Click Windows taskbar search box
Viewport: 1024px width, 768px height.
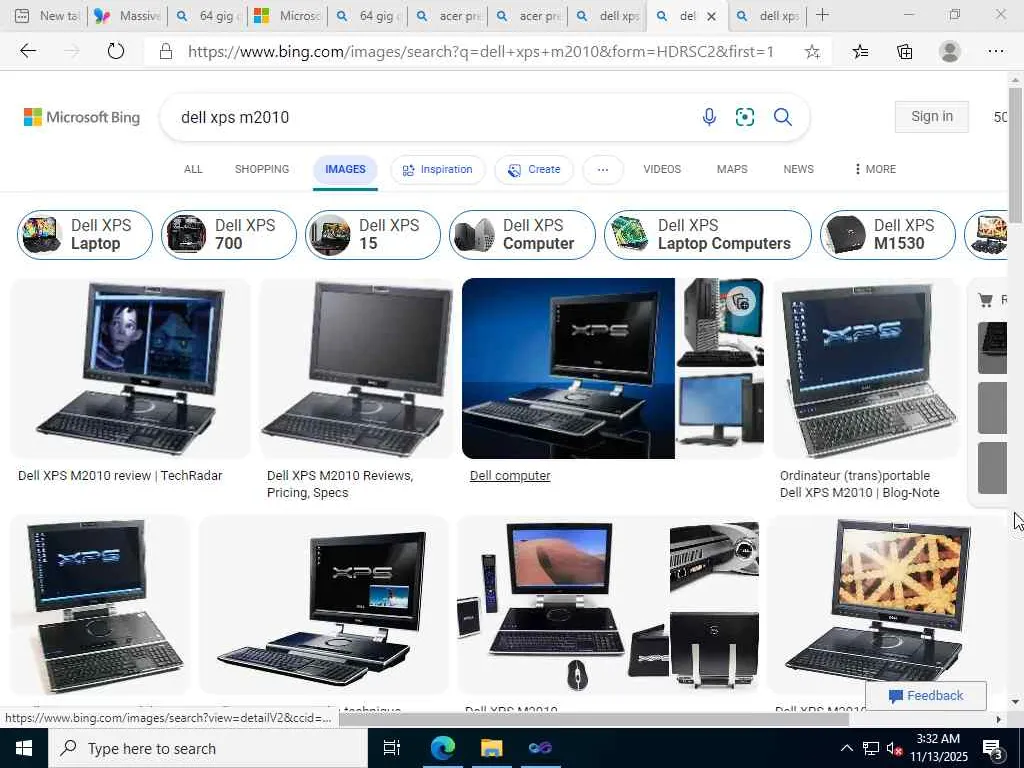click(207, 748)
